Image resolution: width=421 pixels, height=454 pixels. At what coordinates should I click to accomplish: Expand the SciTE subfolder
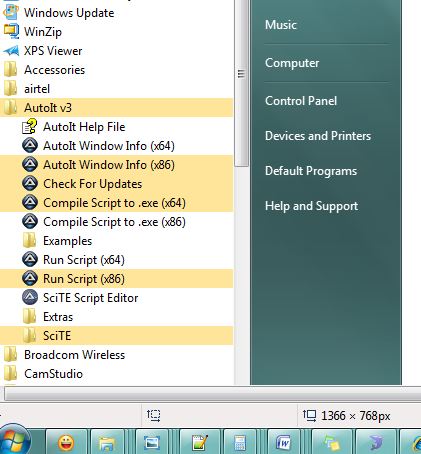coord(116,336)
